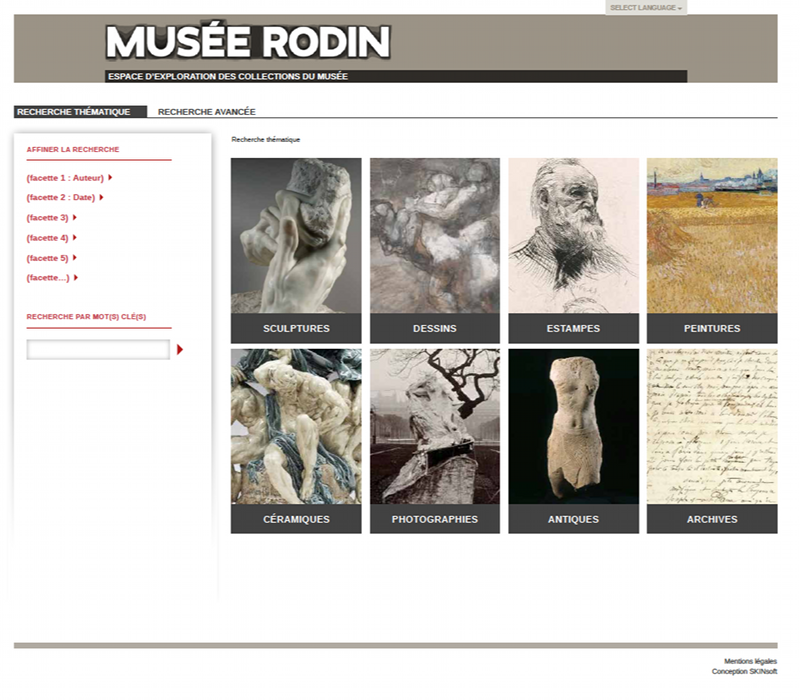Screen dimensions: 800x700
Task: Expand facette 2 : Date filter
Action: coord(65,197)
